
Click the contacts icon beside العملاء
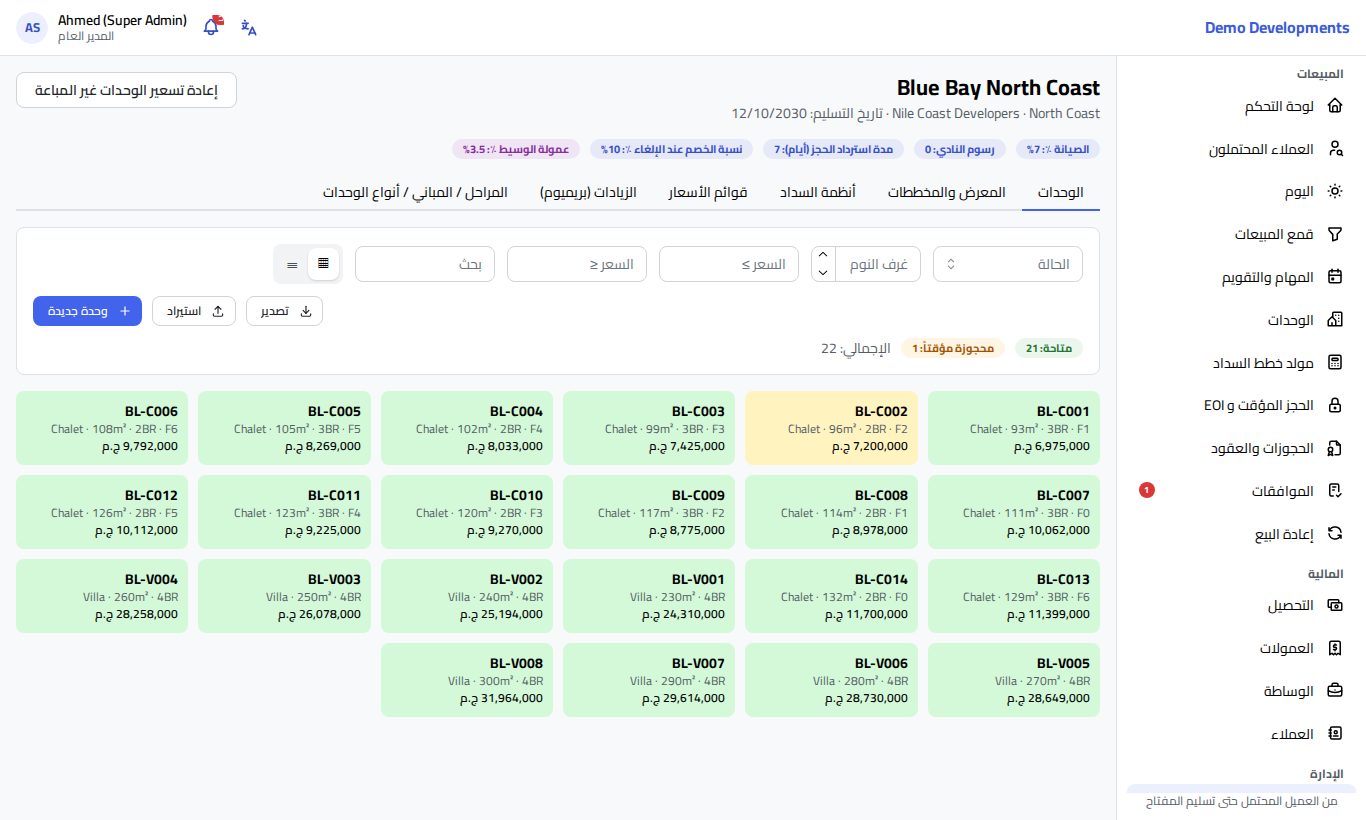[1334, 734]
